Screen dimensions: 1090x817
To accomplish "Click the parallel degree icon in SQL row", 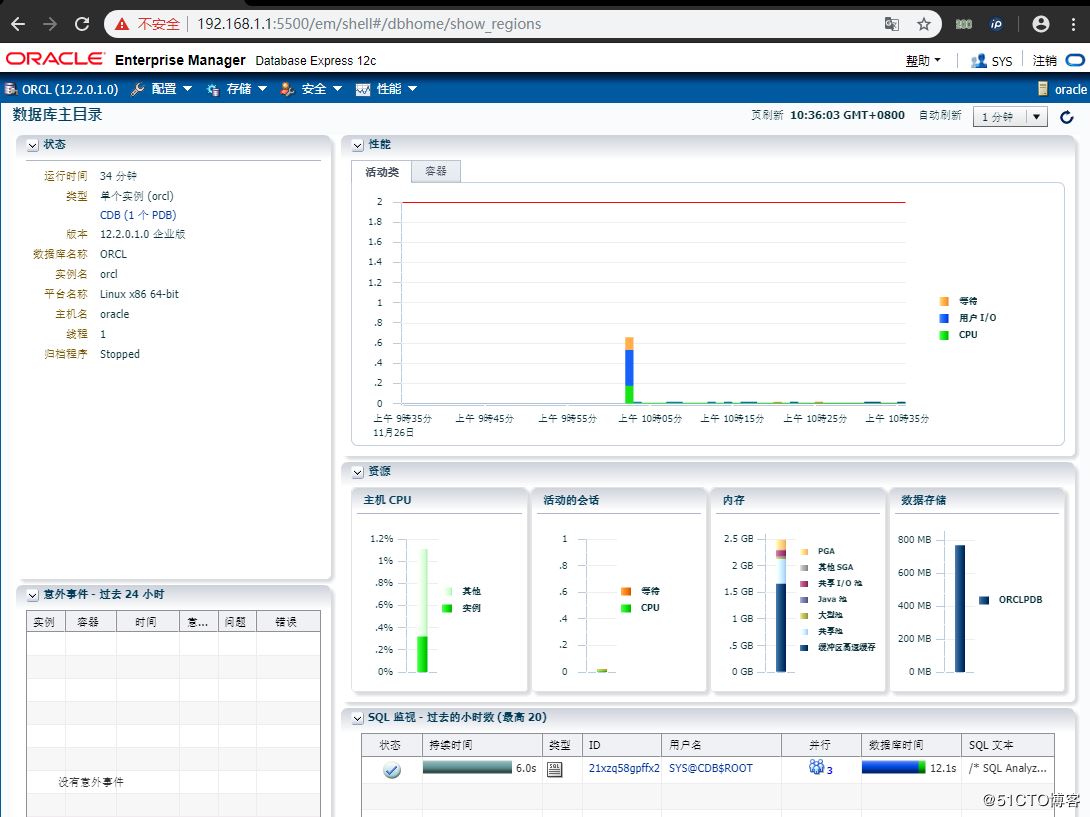I will pos(817,768).
